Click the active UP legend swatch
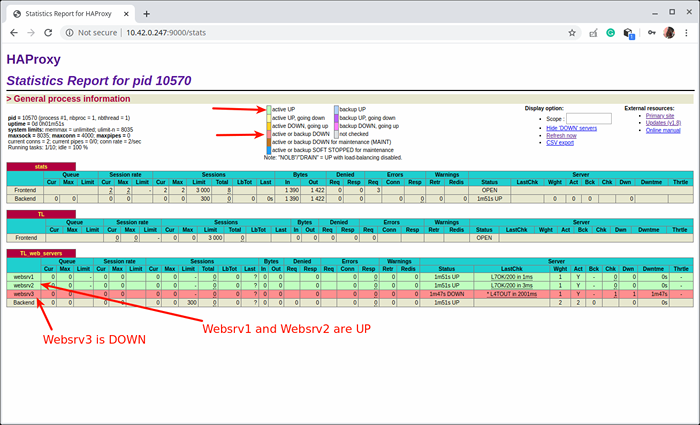Viewport: 700px width, 425px height. [269, 109]
